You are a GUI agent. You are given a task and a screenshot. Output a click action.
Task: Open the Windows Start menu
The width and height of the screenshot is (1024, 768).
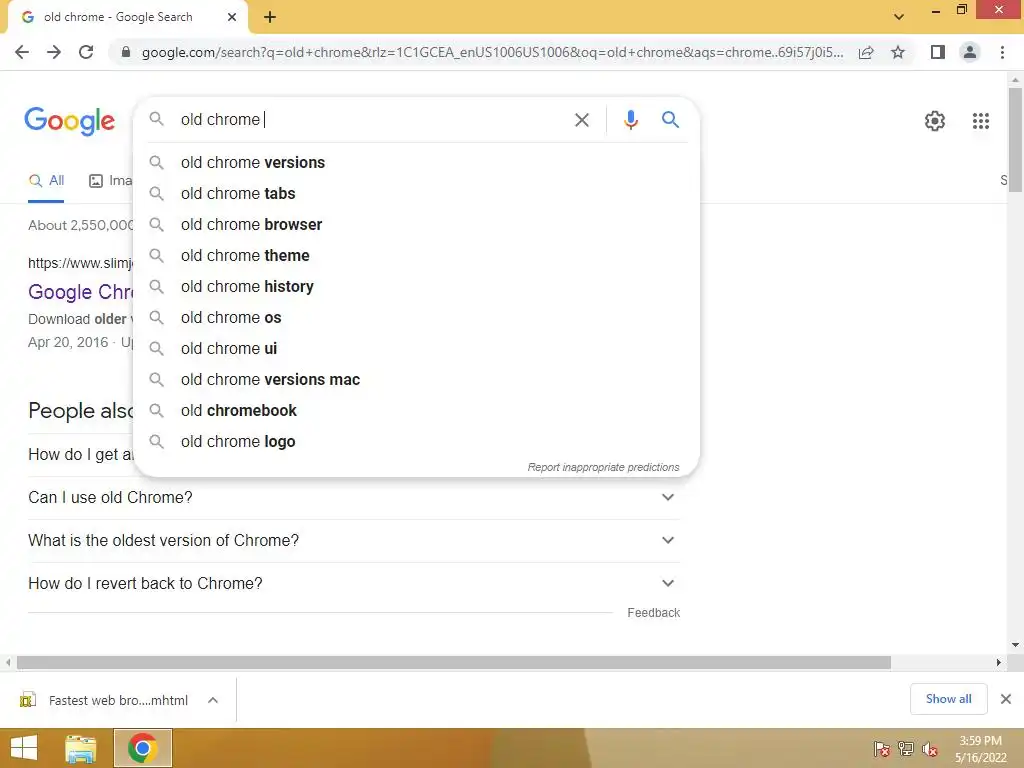pos(24,748)
